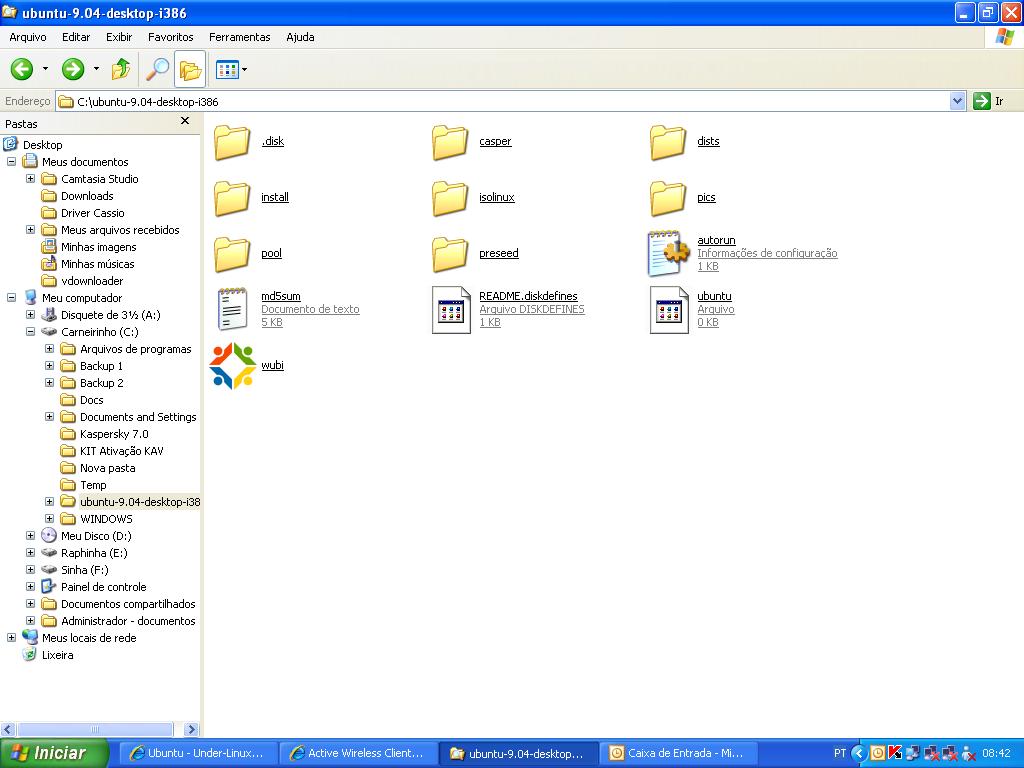Click folder tree scroll left arrow
1024x768 pixels.
click(x=8, y=729)
